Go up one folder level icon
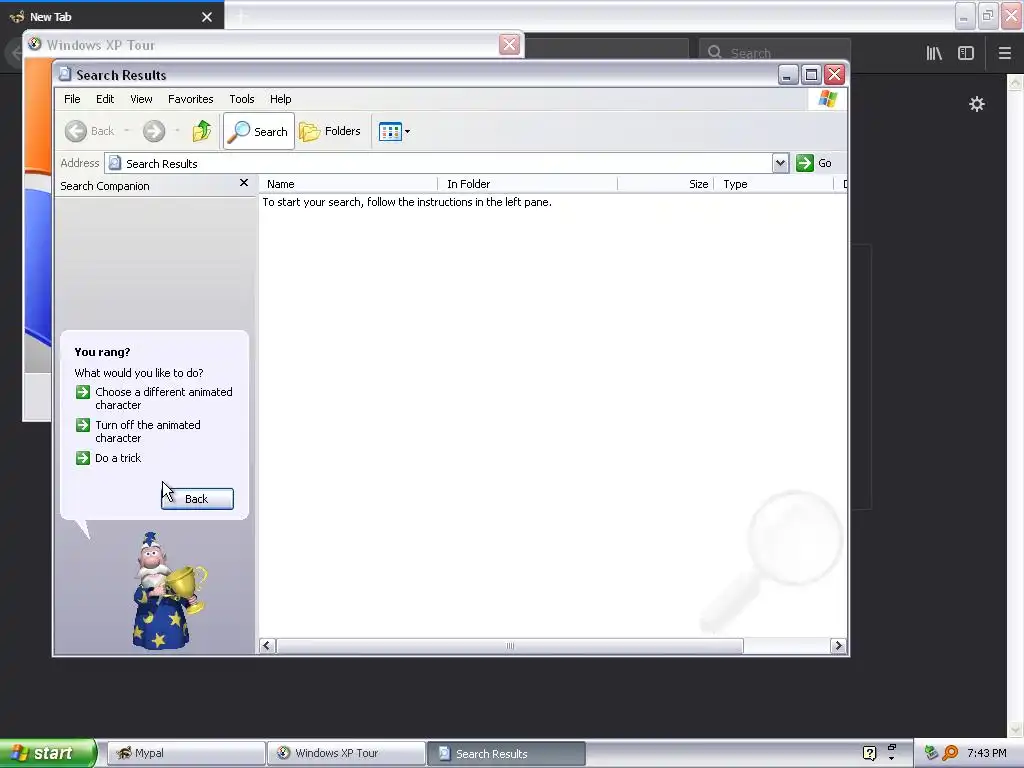The image size is (1024, 768). (202, 131)
